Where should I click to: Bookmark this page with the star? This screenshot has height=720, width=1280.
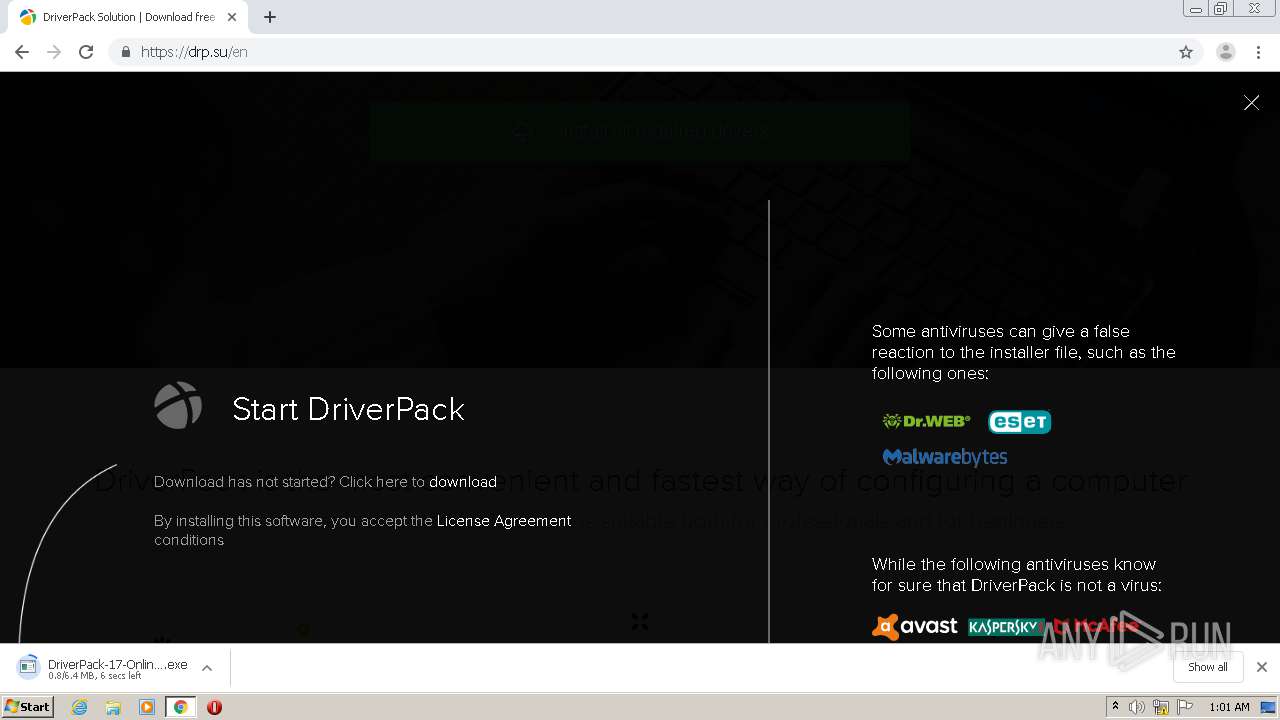[x=1186, y=52]
